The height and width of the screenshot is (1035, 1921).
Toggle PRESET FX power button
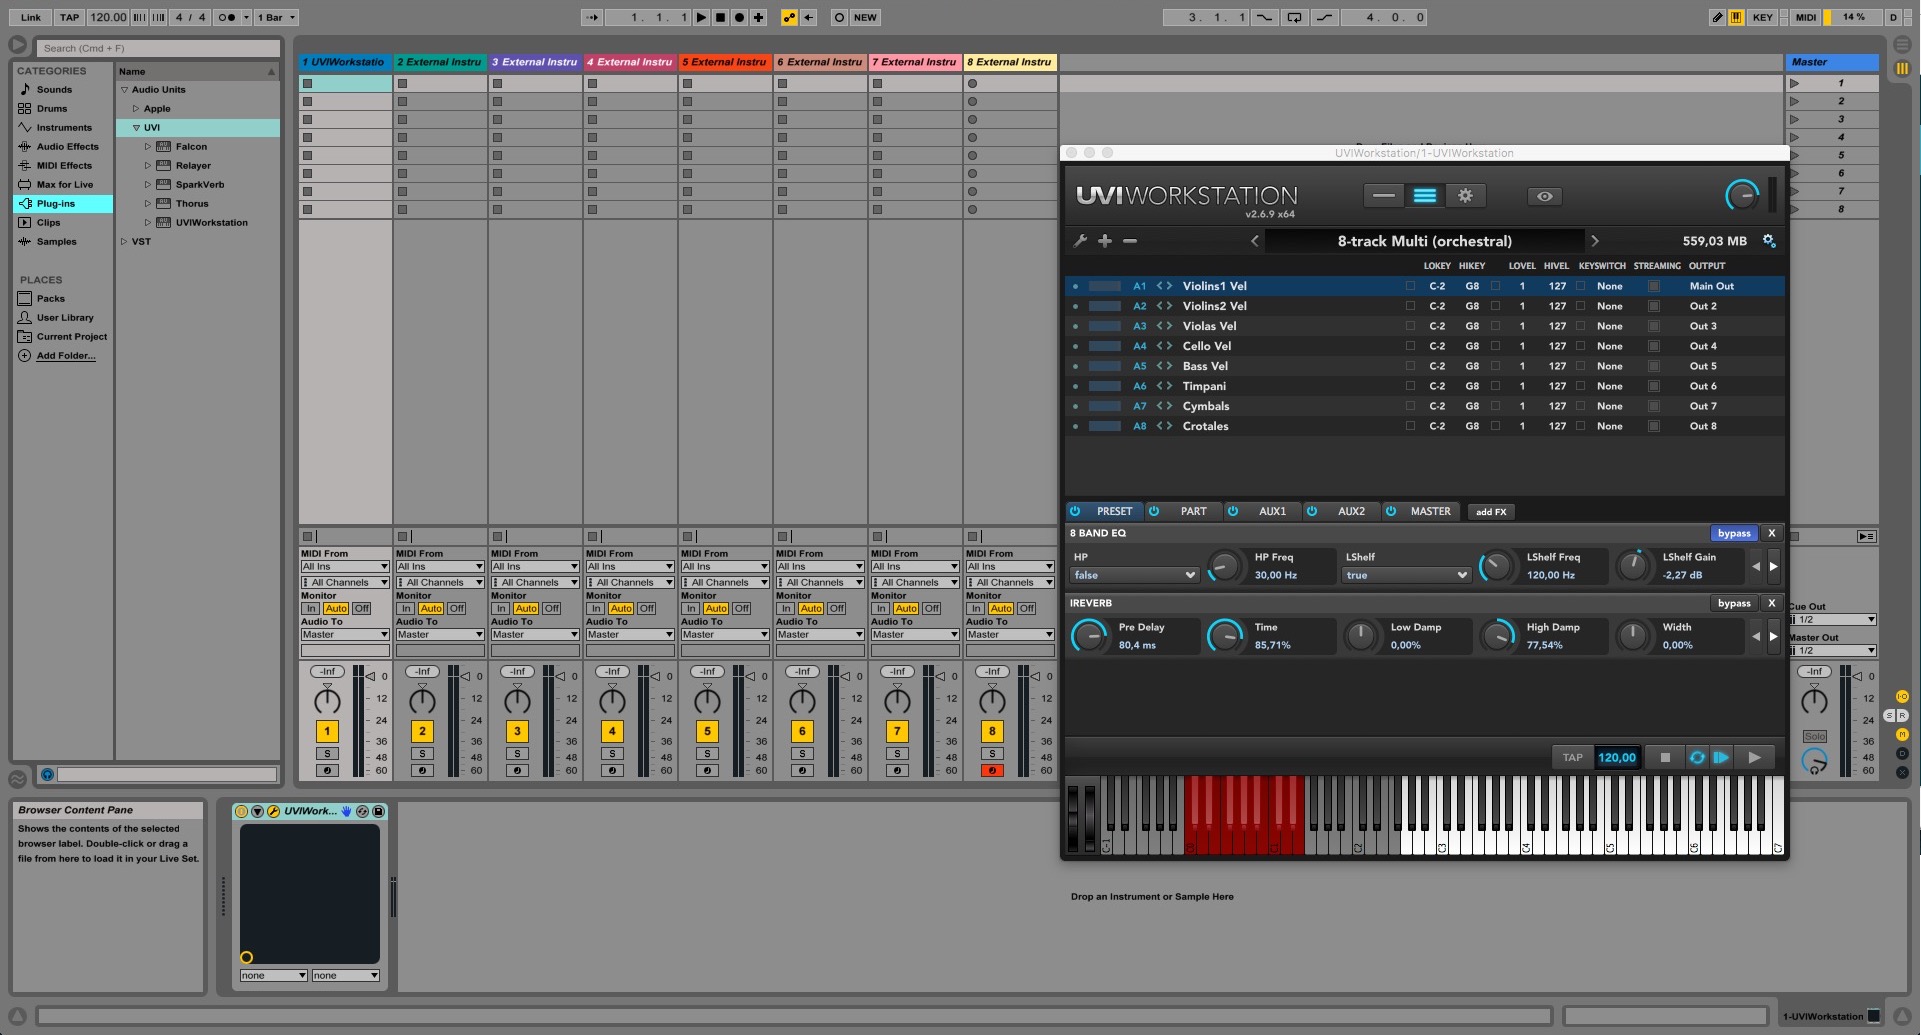click(1075, 511)
